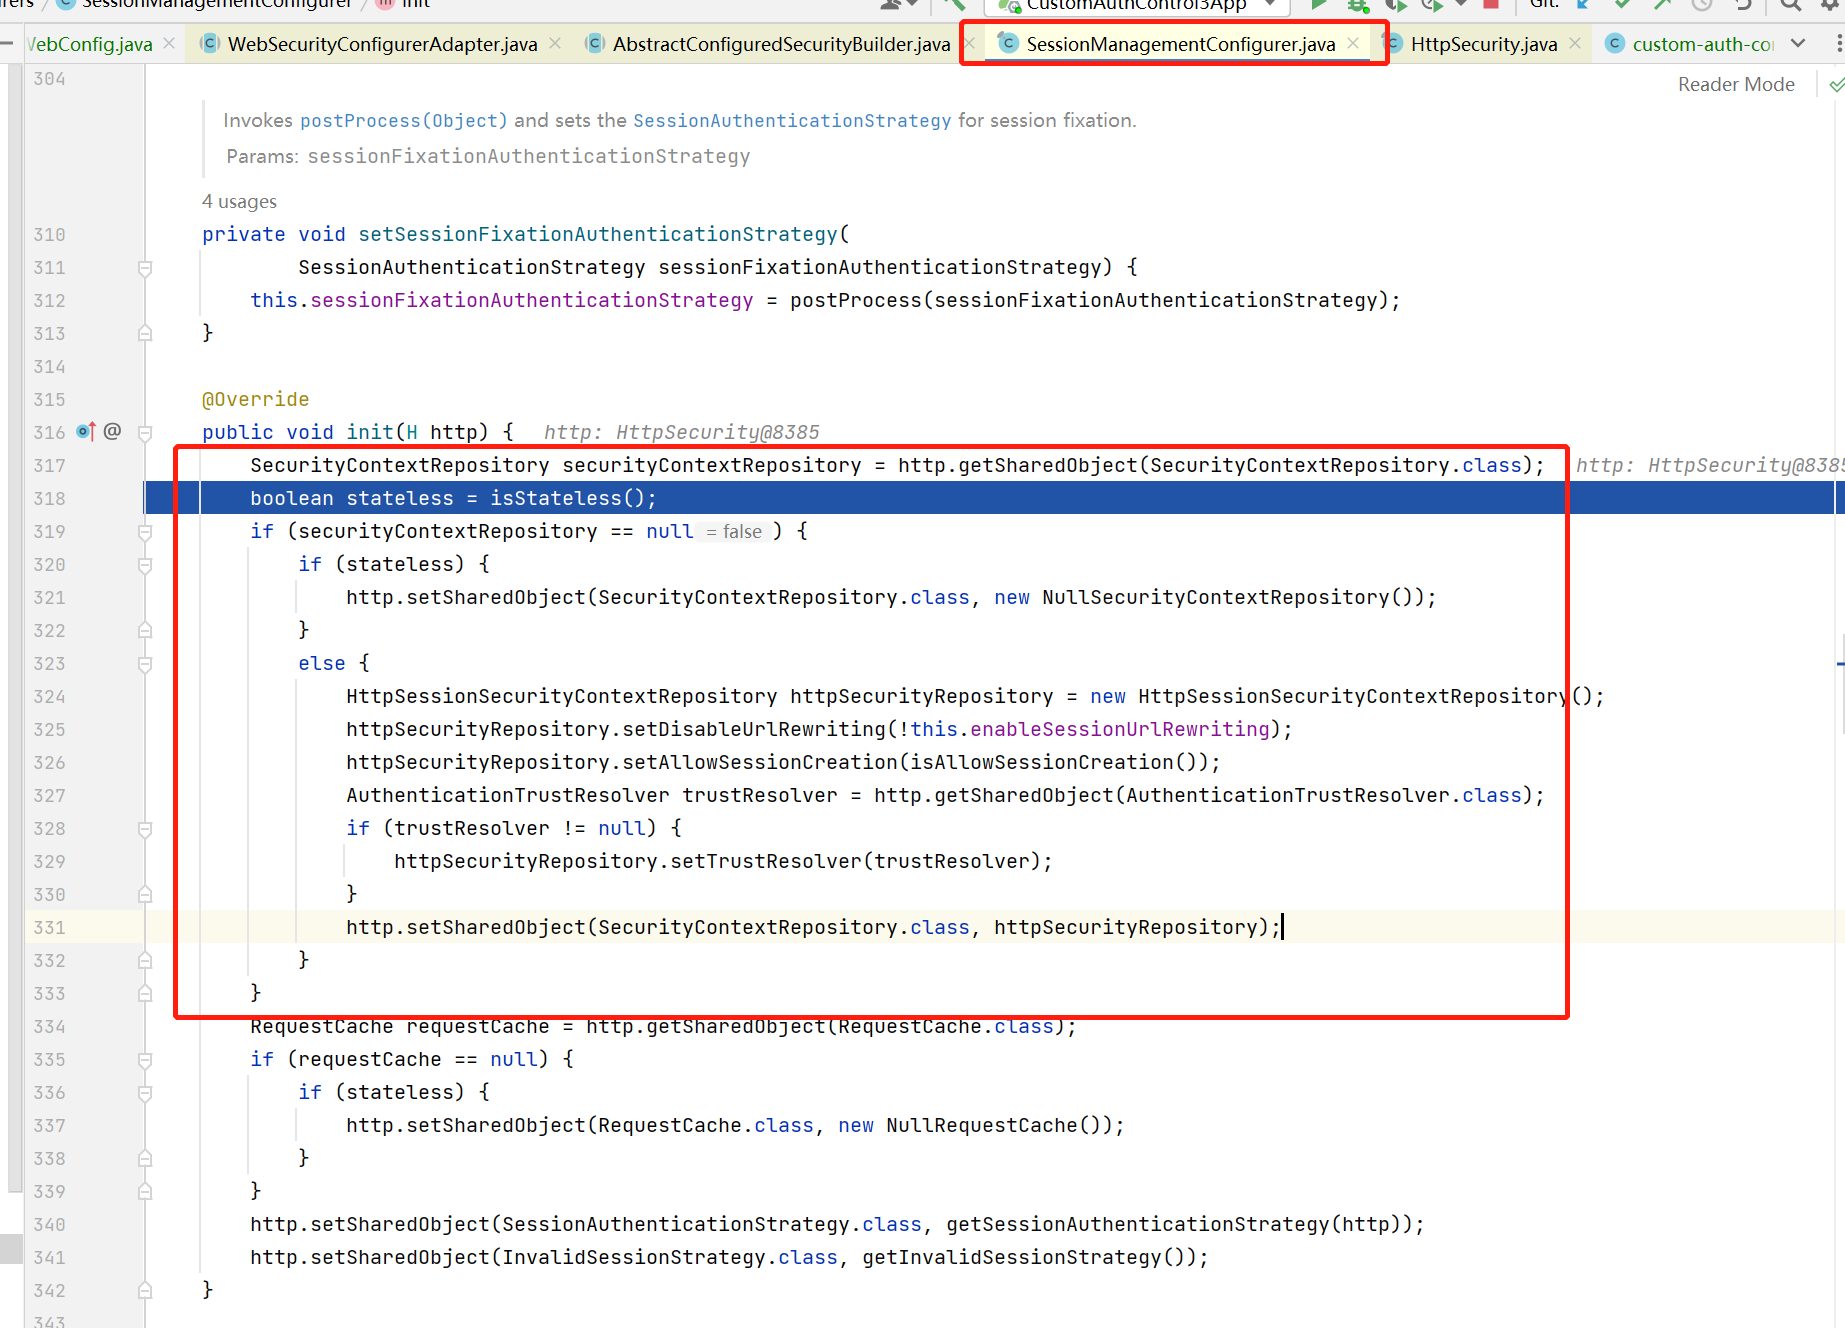Click getSessionAuthenticationStrategy(http) on line 340
Screen dimensions: 1845x1328
(1172, 1224)
